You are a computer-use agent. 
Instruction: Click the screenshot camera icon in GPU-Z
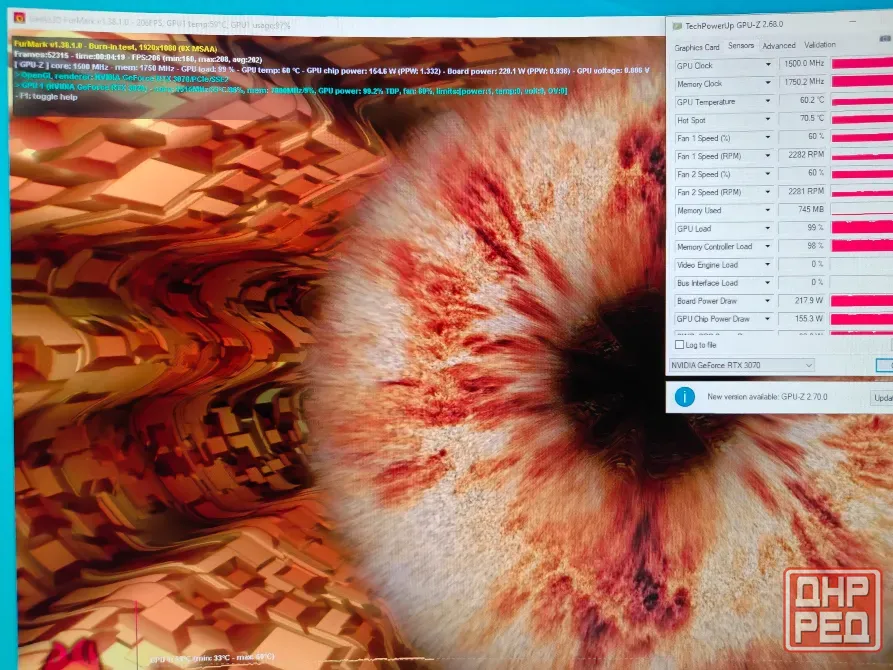pyautogui.click(x=885, y=38)
